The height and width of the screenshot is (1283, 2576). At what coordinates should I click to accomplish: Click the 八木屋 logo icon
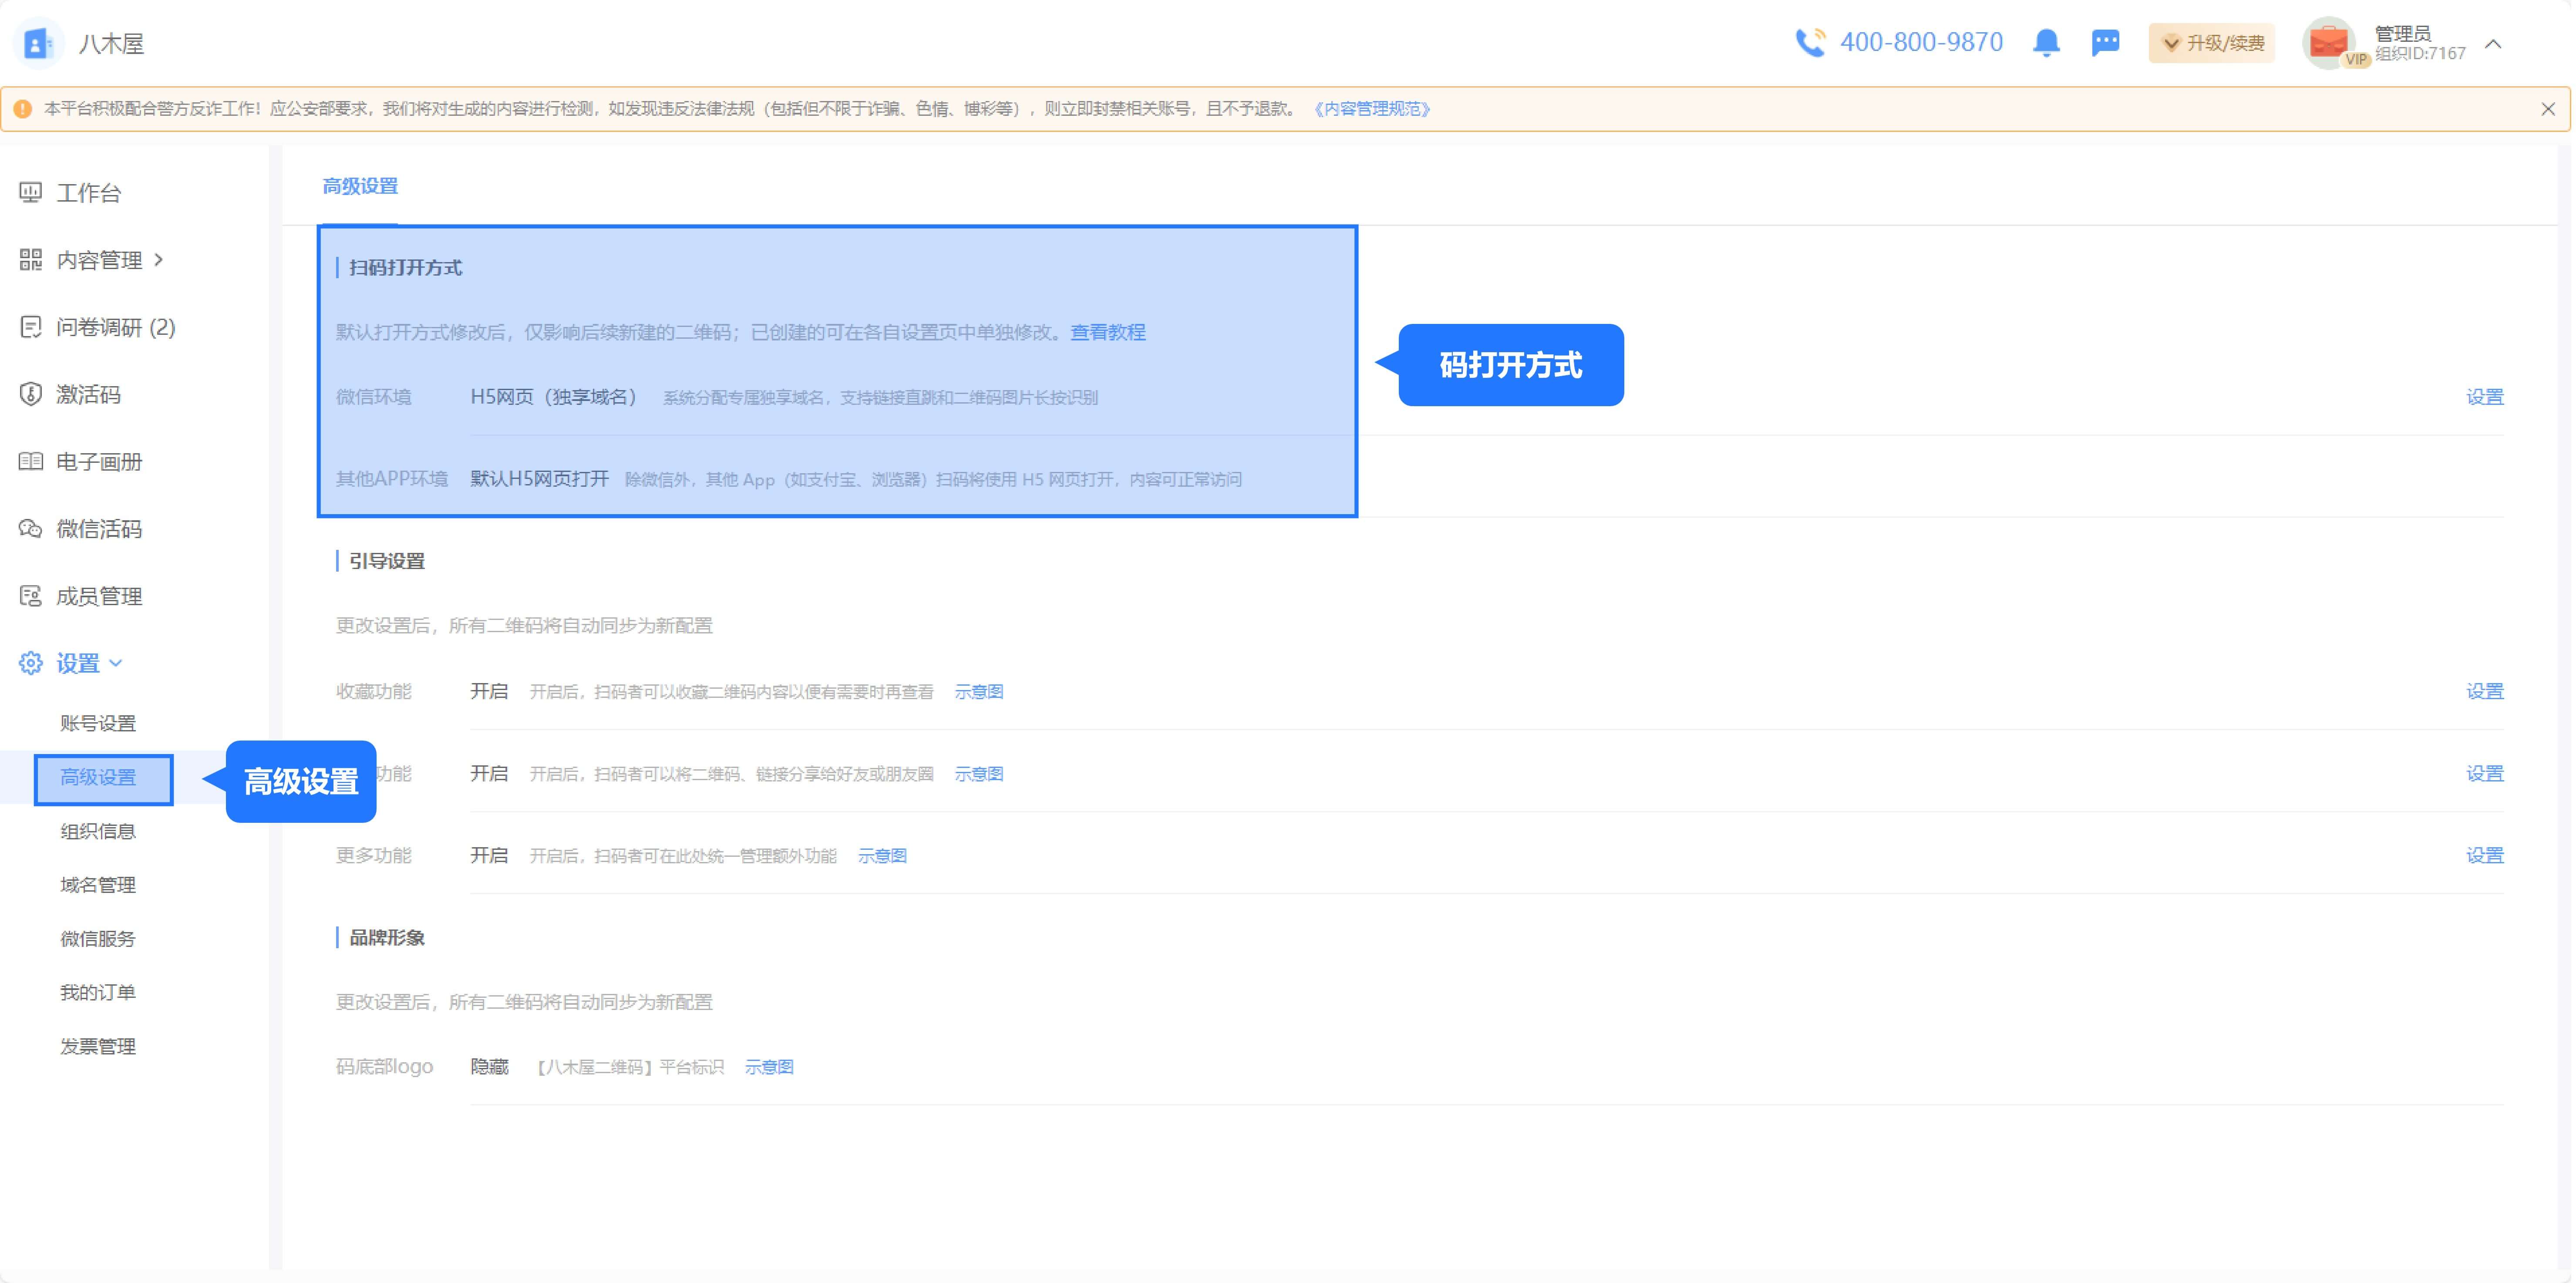[37, 43]
